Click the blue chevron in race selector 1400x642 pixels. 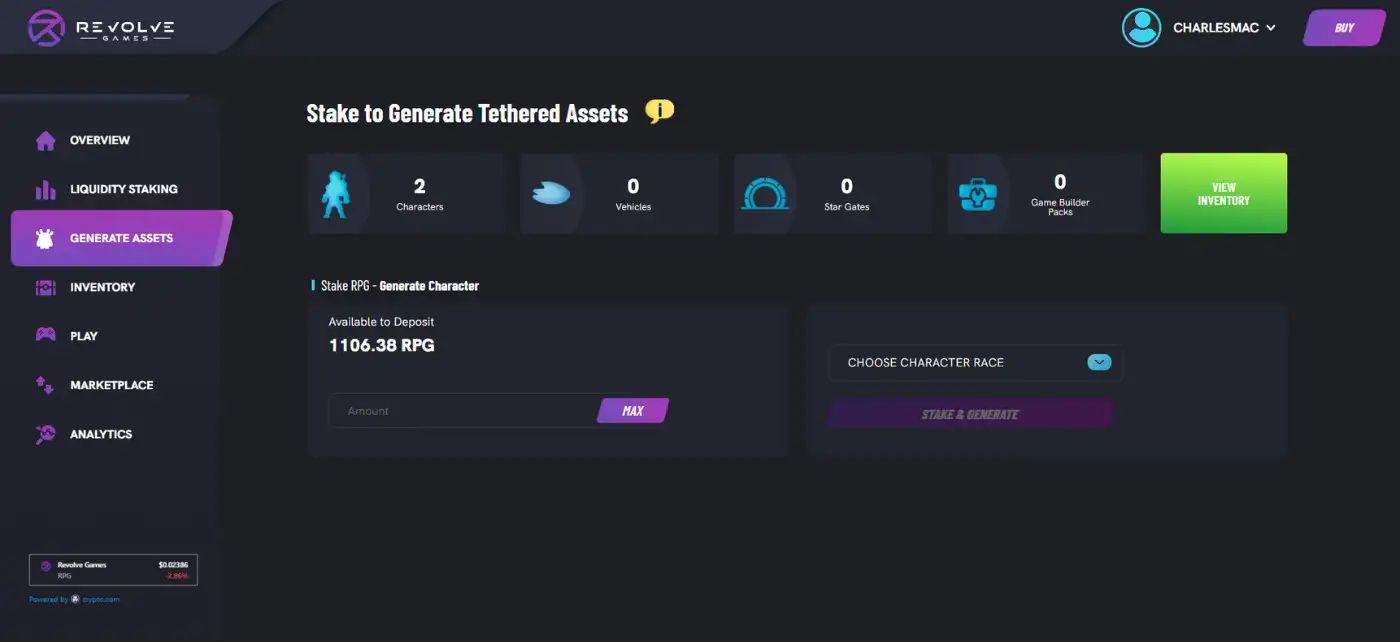click(1099, 363)
